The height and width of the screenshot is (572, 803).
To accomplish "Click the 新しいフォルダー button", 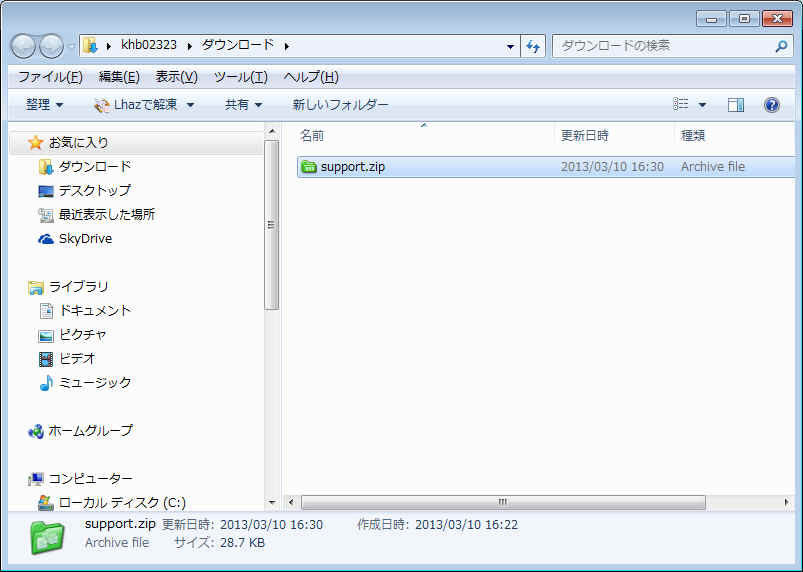I will 340,105.
